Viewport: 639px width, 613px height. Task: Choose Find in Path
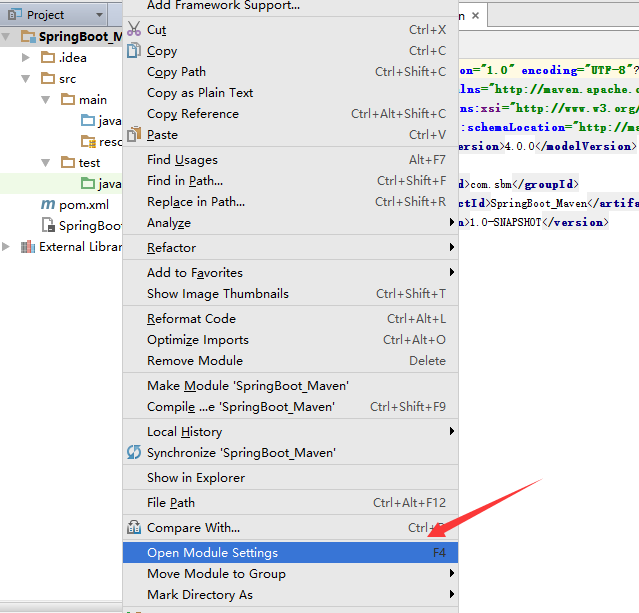click(290, 180)
